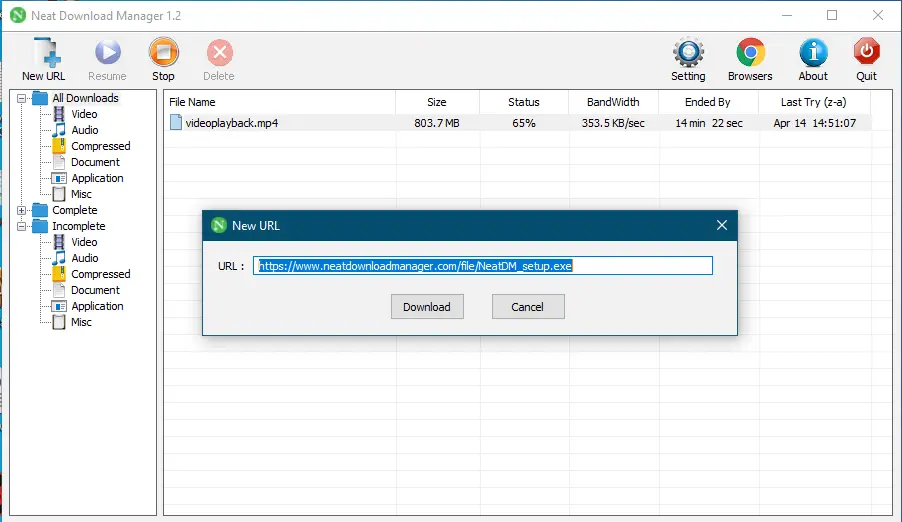Screen dimensions: 902x522
Task: Click the Download button in dialog
Action: pyautogui.click(x=427, y=307)
